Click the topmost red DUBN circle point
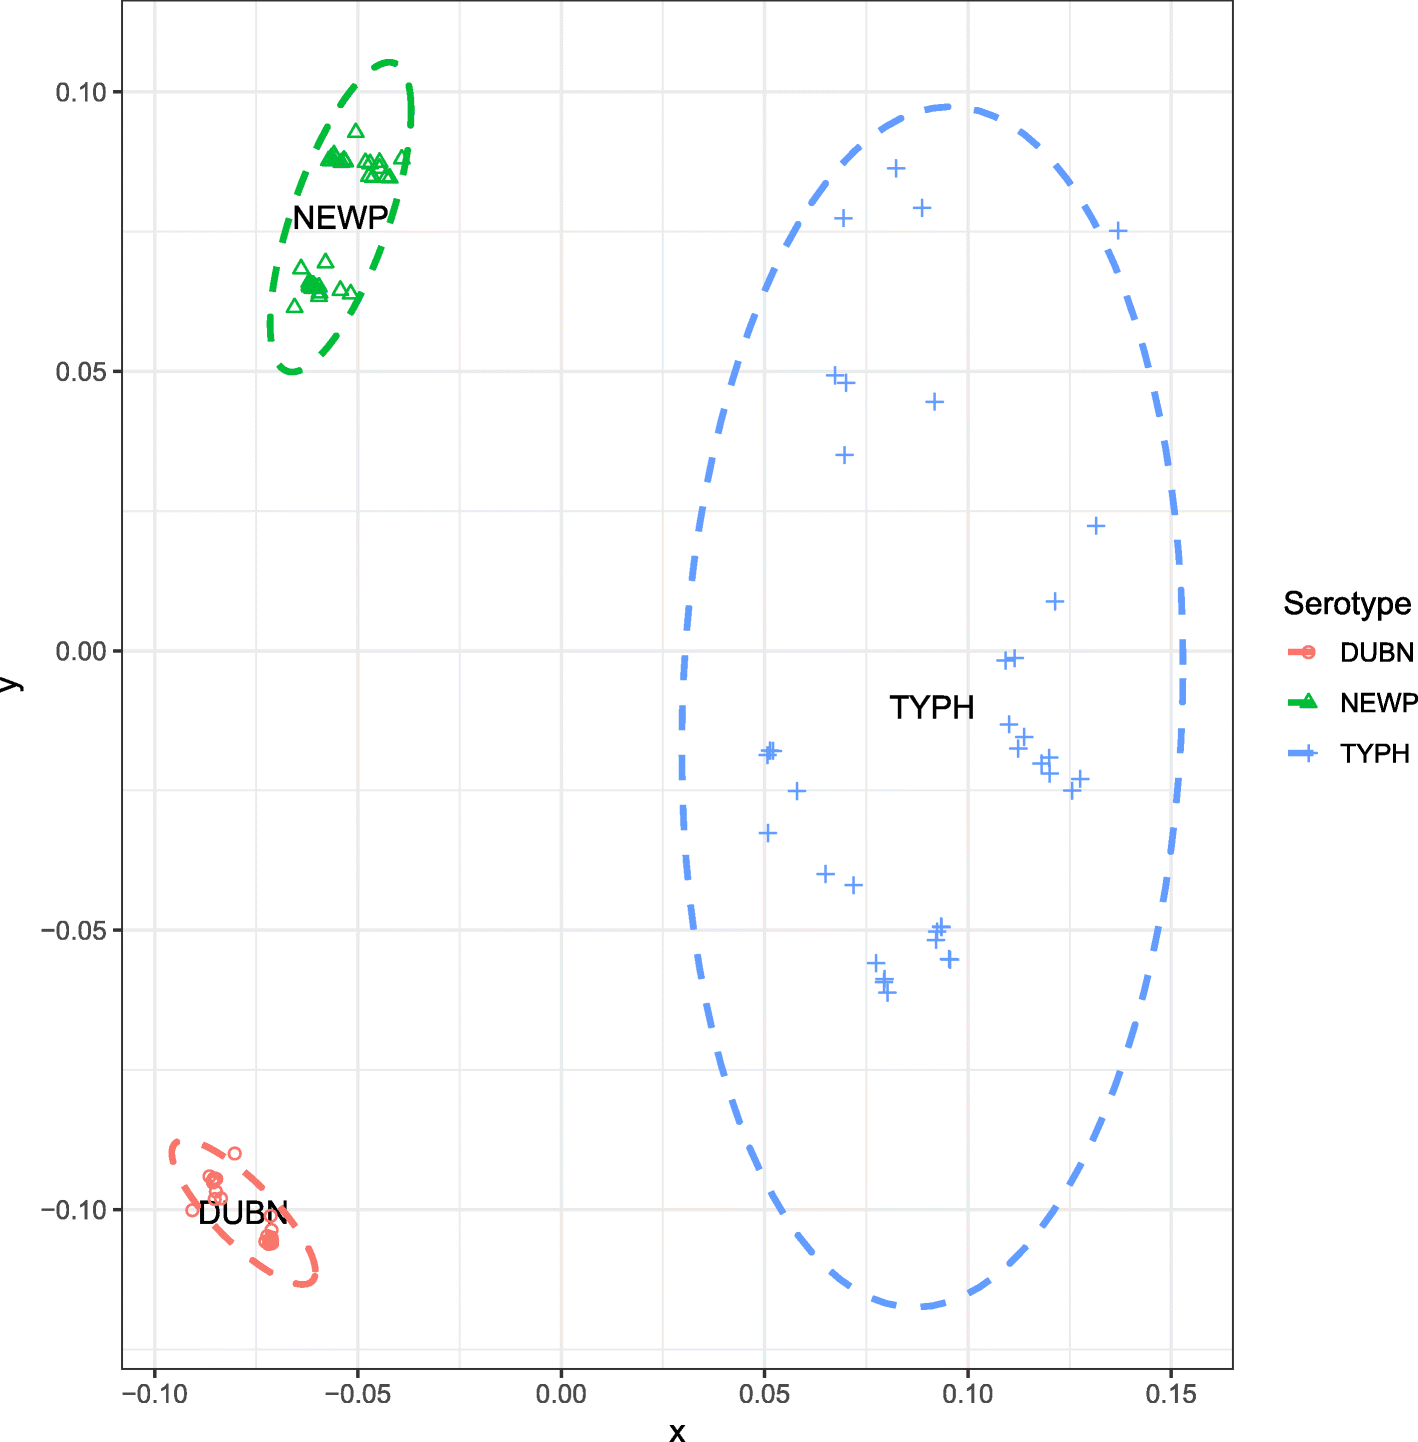This screenshot has width=1418, height=1442. (x=235, y=1154)
